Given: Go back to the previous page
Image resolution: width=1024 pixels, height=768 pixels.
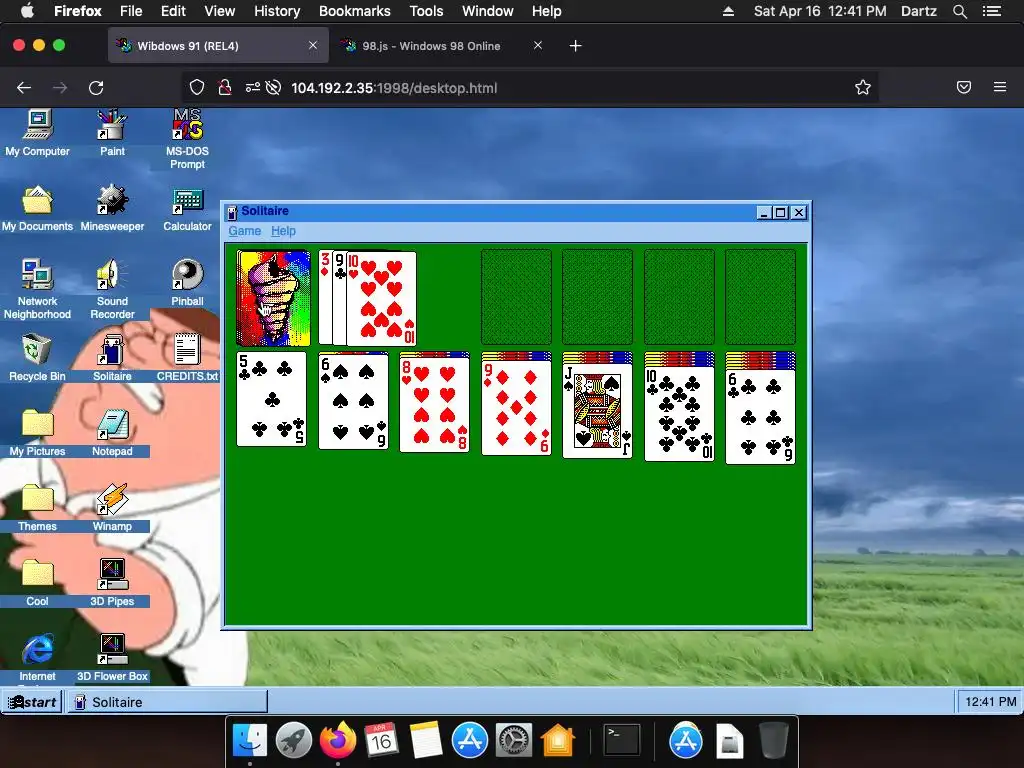Looking at the screenshot, I should [24, 88].
